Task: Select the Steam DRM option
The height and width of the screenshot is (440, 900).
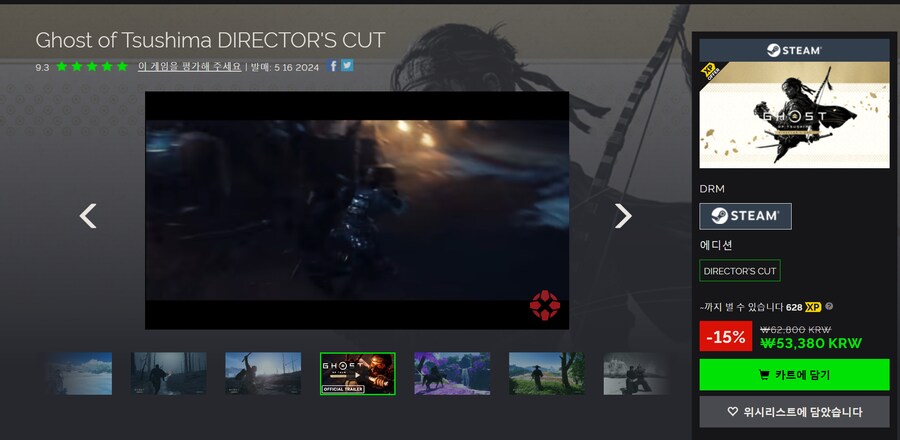Action: pyautogui.click(x=745, y=216)
